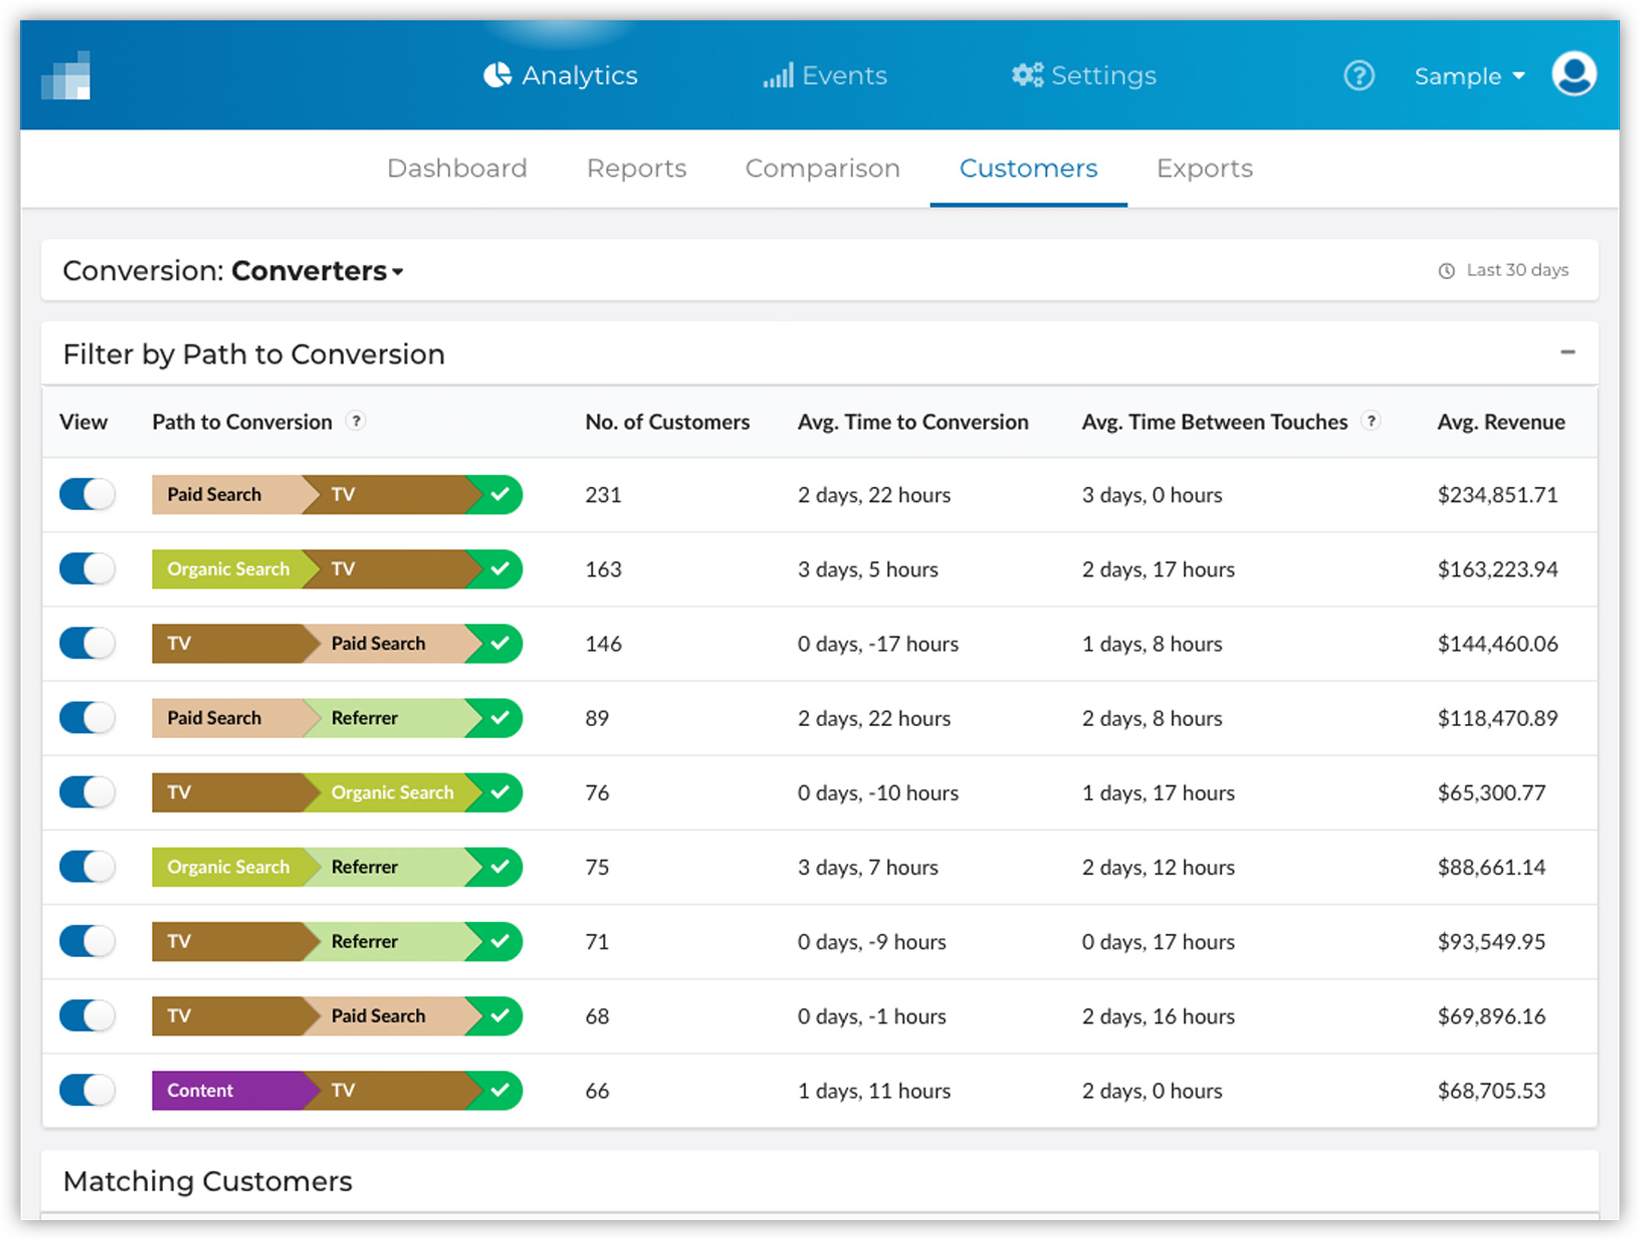The width and height of the screenshot is (1640, 1240).
Task: Sort by the No. of Customers column
Action: (667, 422)
